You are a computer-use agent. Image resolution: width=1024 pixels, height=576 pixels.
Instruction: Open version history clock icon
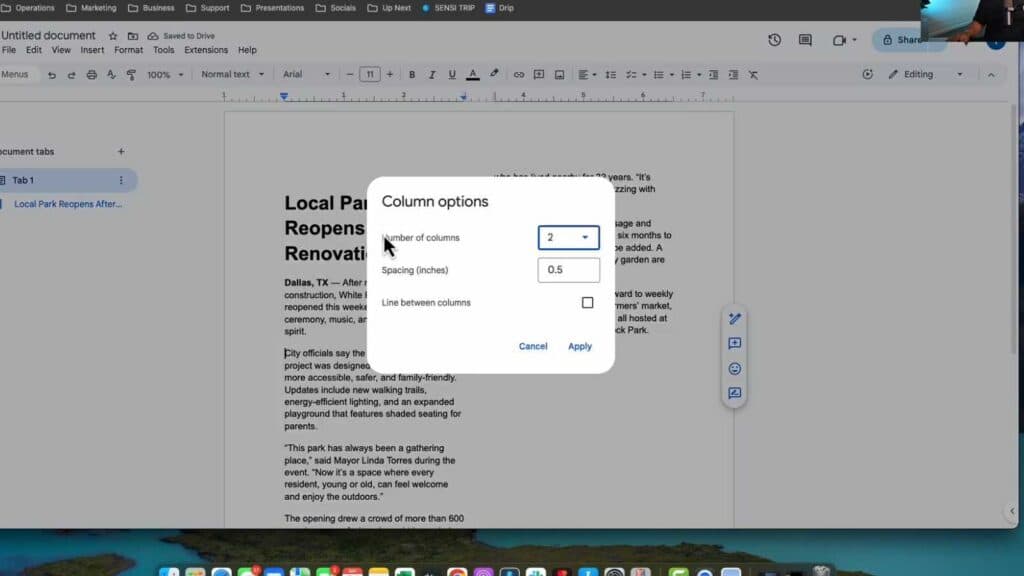775,40
